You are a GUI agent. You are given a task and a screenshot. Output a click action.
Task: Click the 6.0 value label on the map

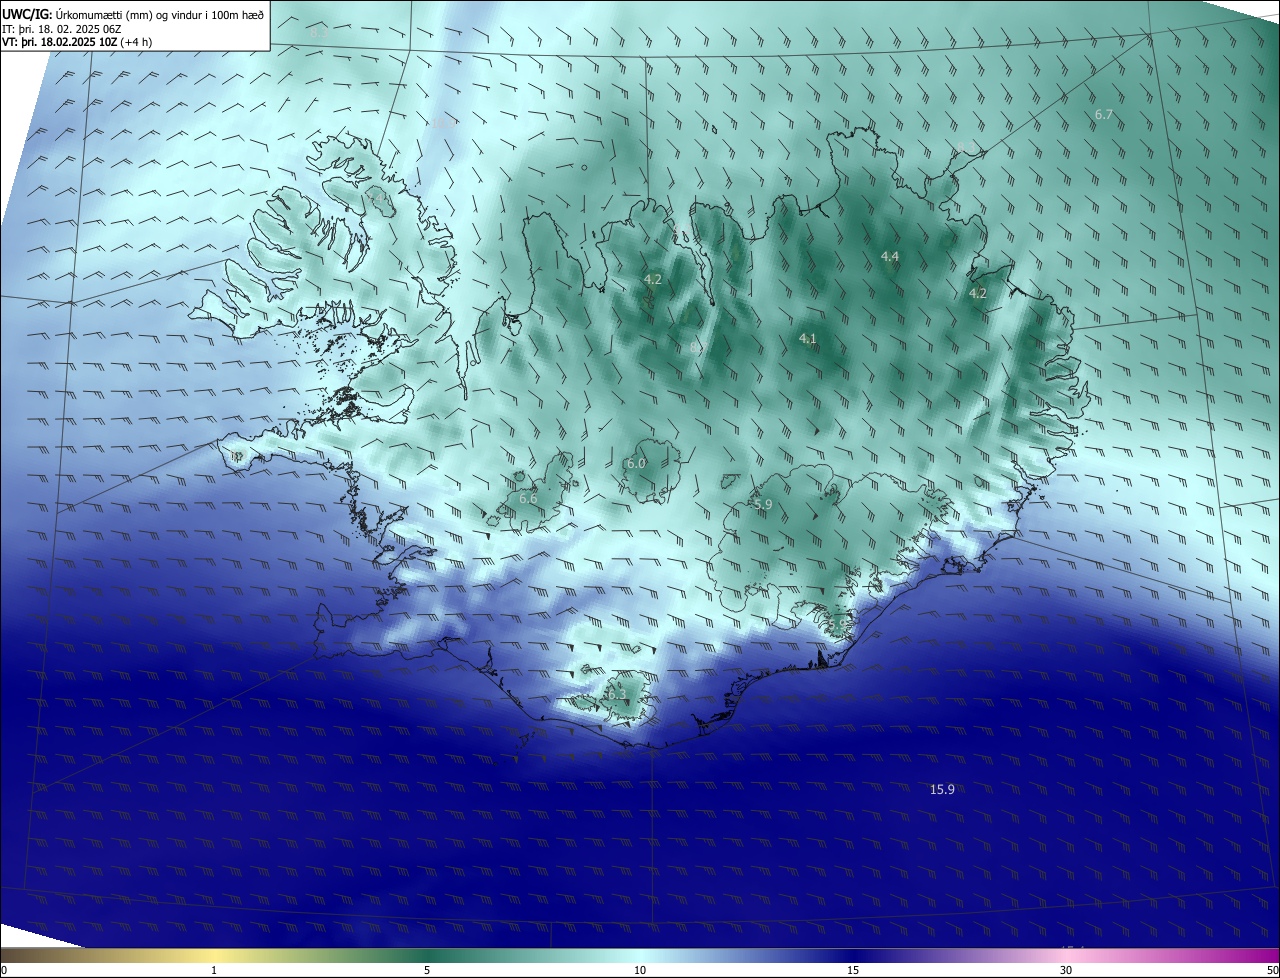click(x=636, y=463)
